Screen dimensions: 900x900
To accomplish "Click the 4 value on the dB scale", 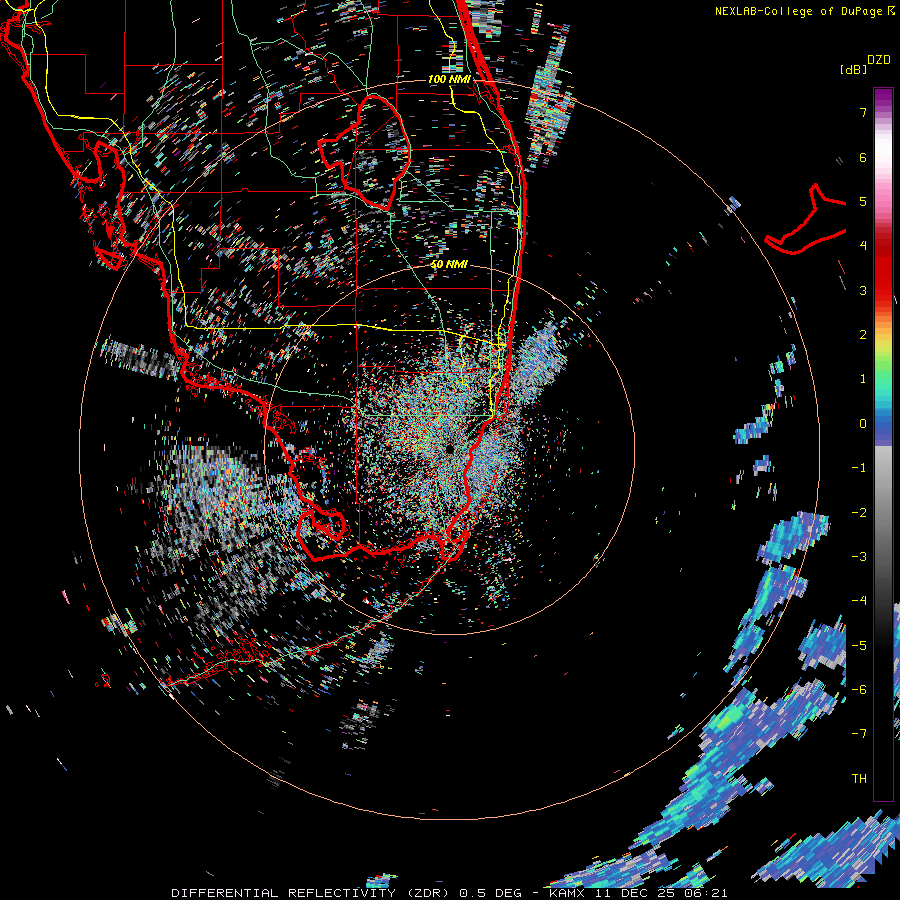I will tap(863, 246).
